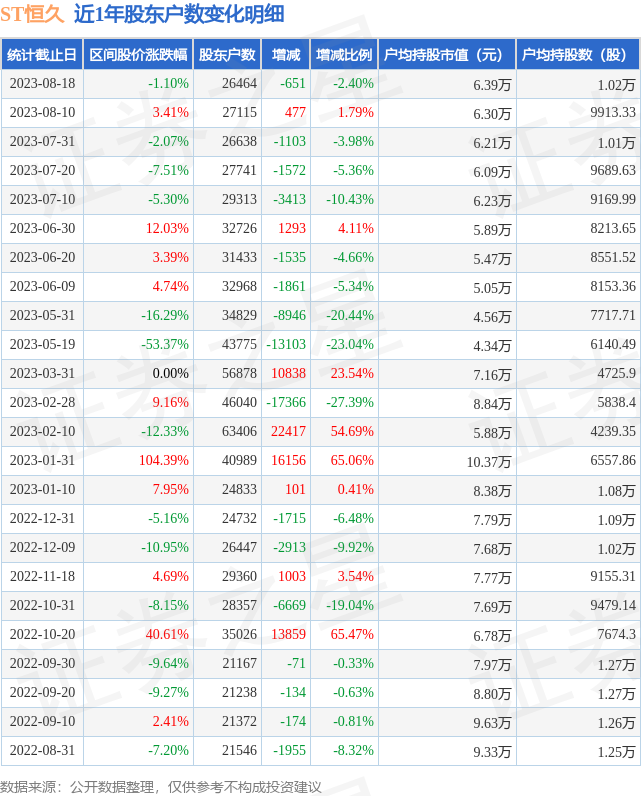This screenshot has height=796, width=641.
Task: Click the date cell 2022-09-20
Action: click(42, 692)
